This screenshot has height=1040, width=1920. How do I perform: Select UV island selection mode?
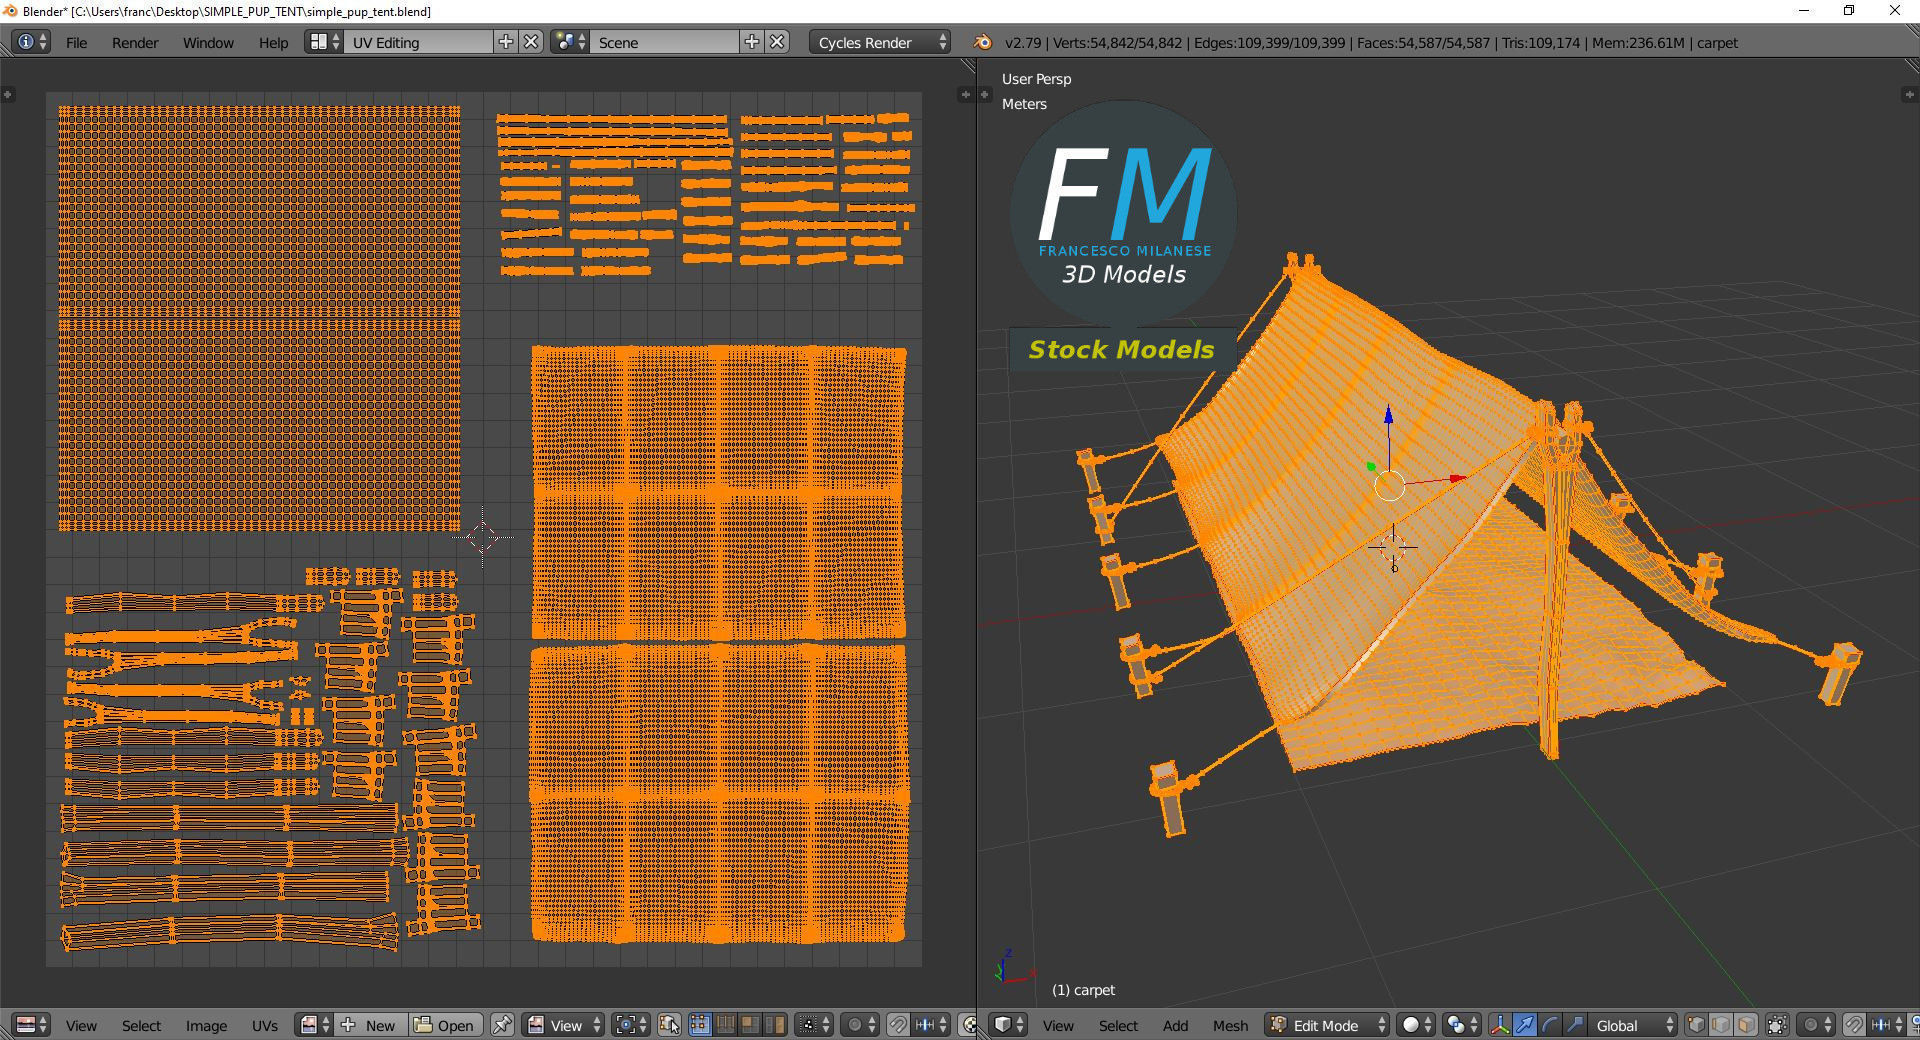click(775, 1025)
